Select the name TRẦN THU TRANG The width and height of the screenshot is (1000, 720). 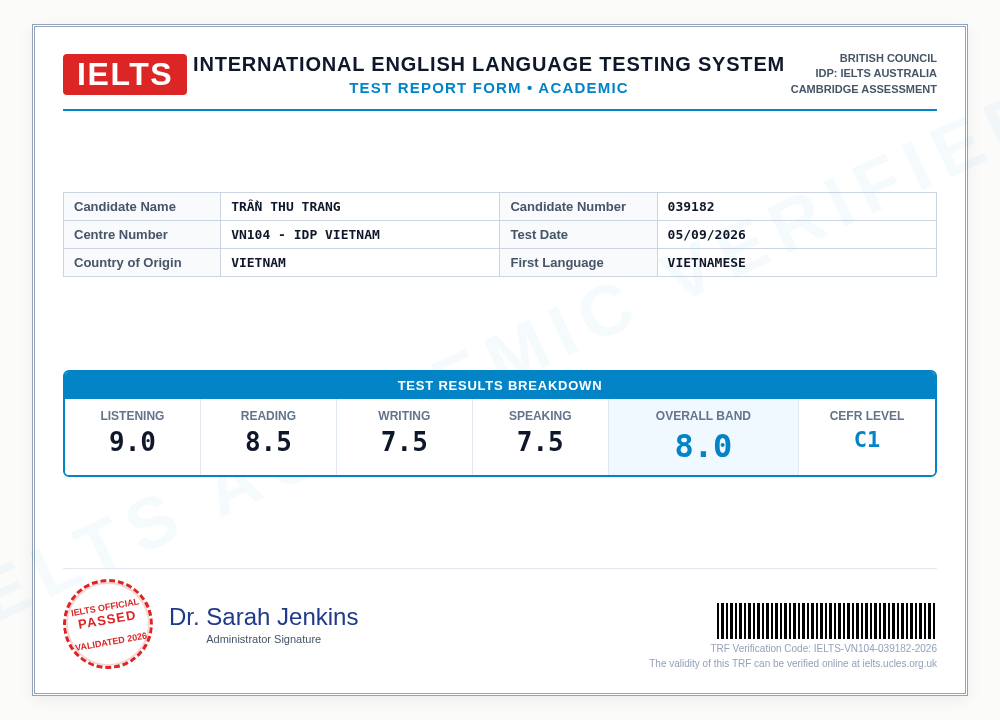point(286,207)
